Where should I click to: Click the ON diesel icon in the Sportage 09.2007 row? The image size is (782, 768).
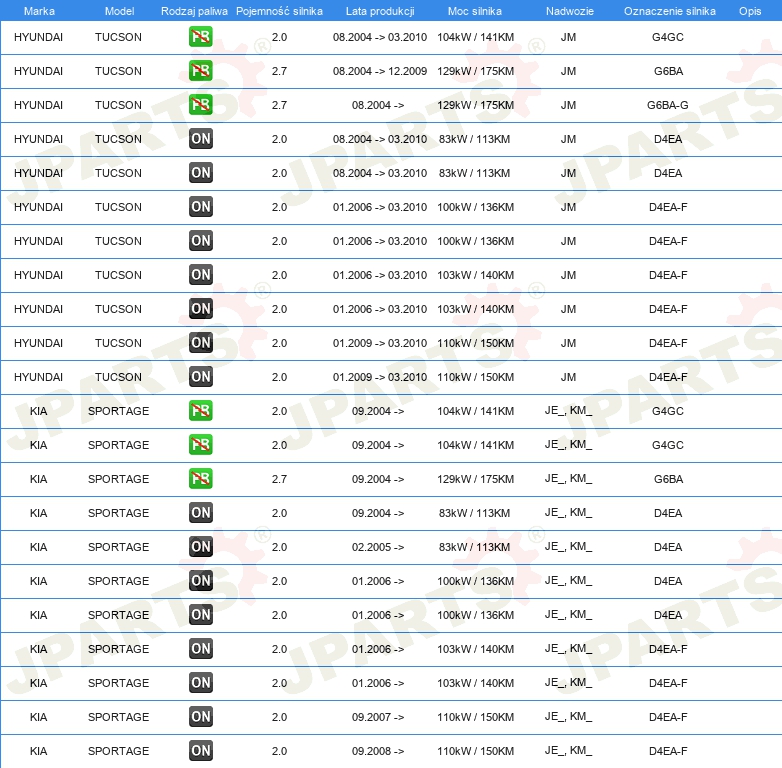point(200,716)
